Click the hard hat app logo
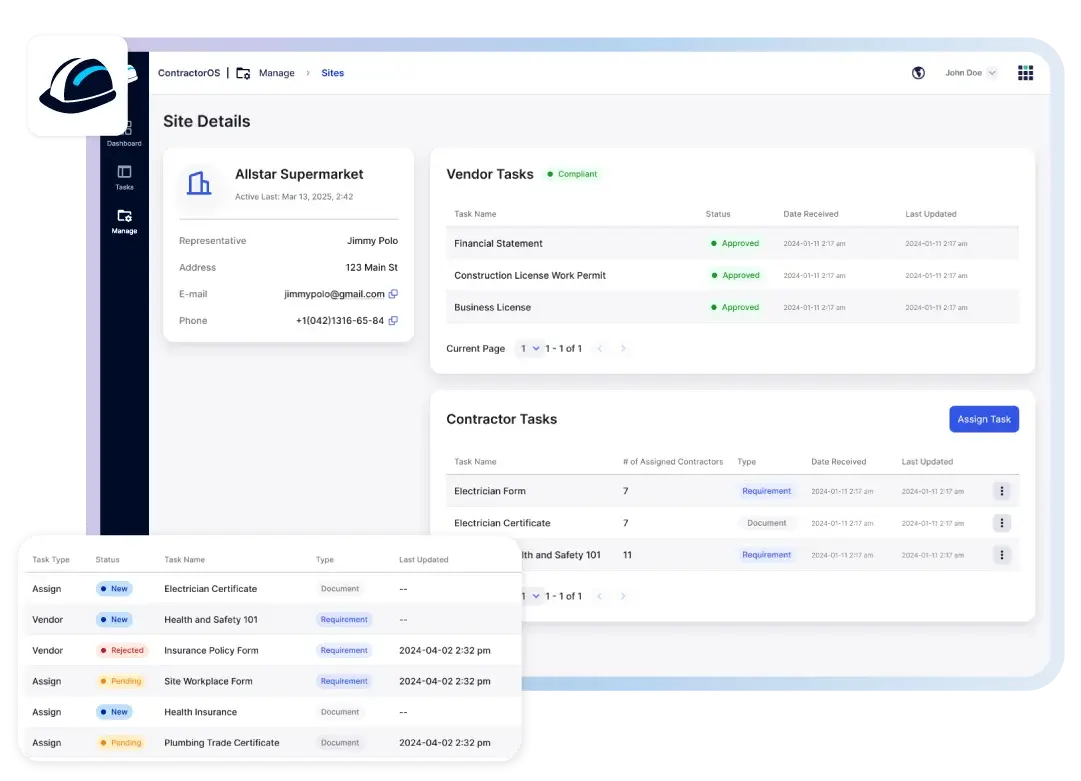Viewport: 1081px width, 781px height. (x=77, y=86)
